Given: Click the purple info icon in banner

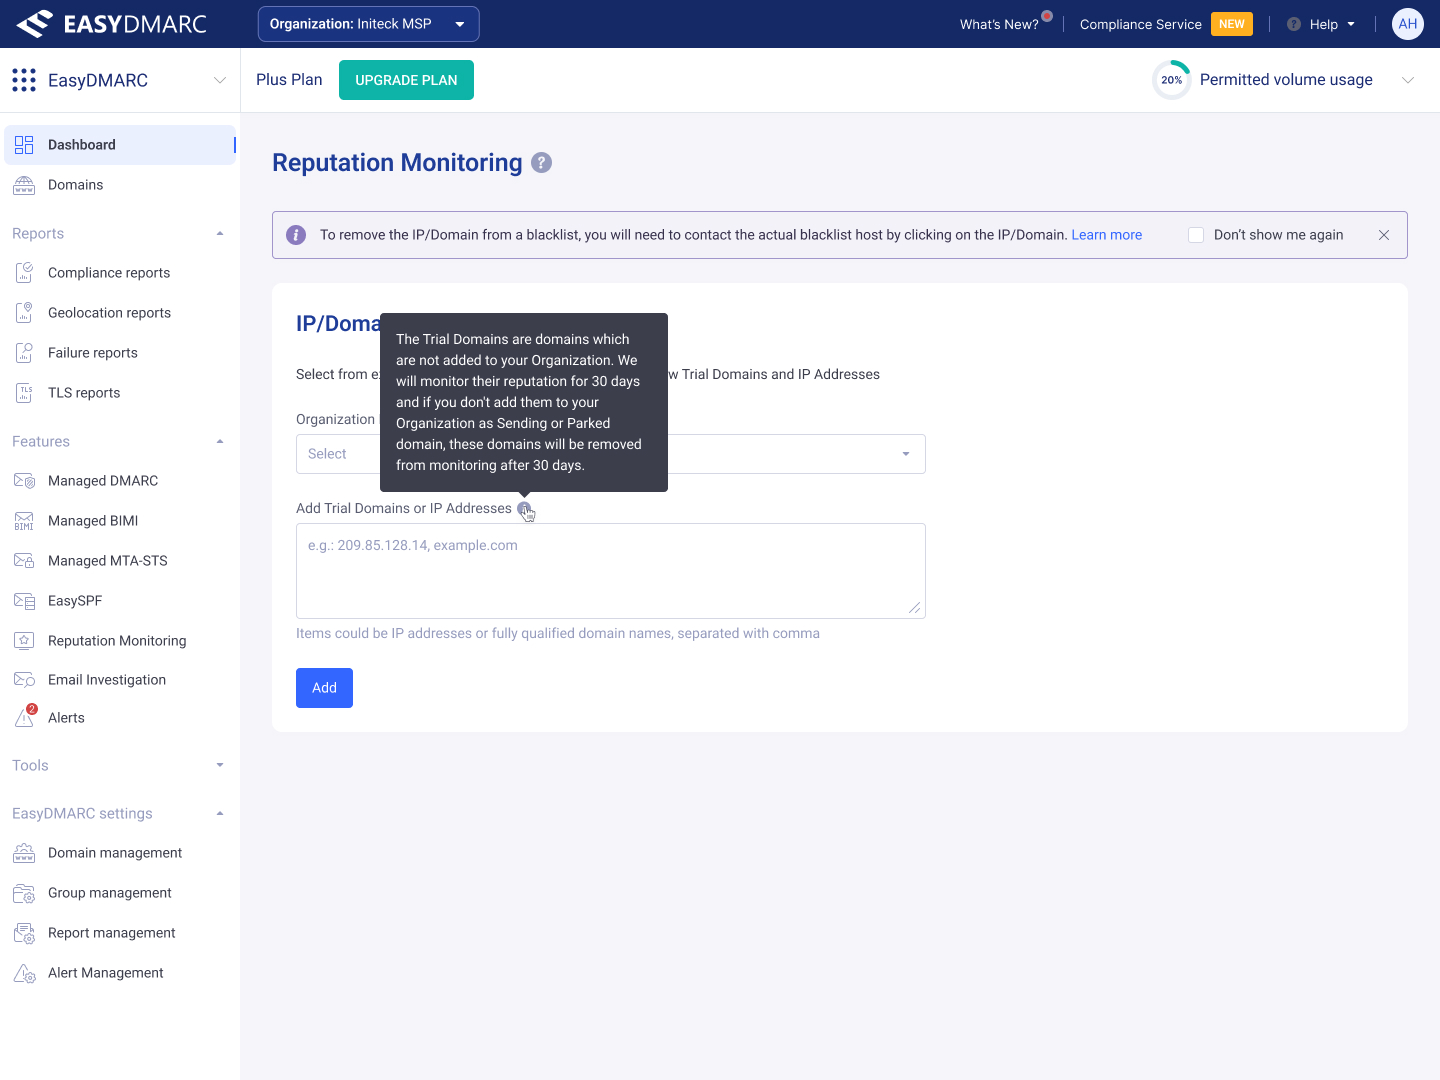Looking at the screenshot, I should tap(296, 235).
